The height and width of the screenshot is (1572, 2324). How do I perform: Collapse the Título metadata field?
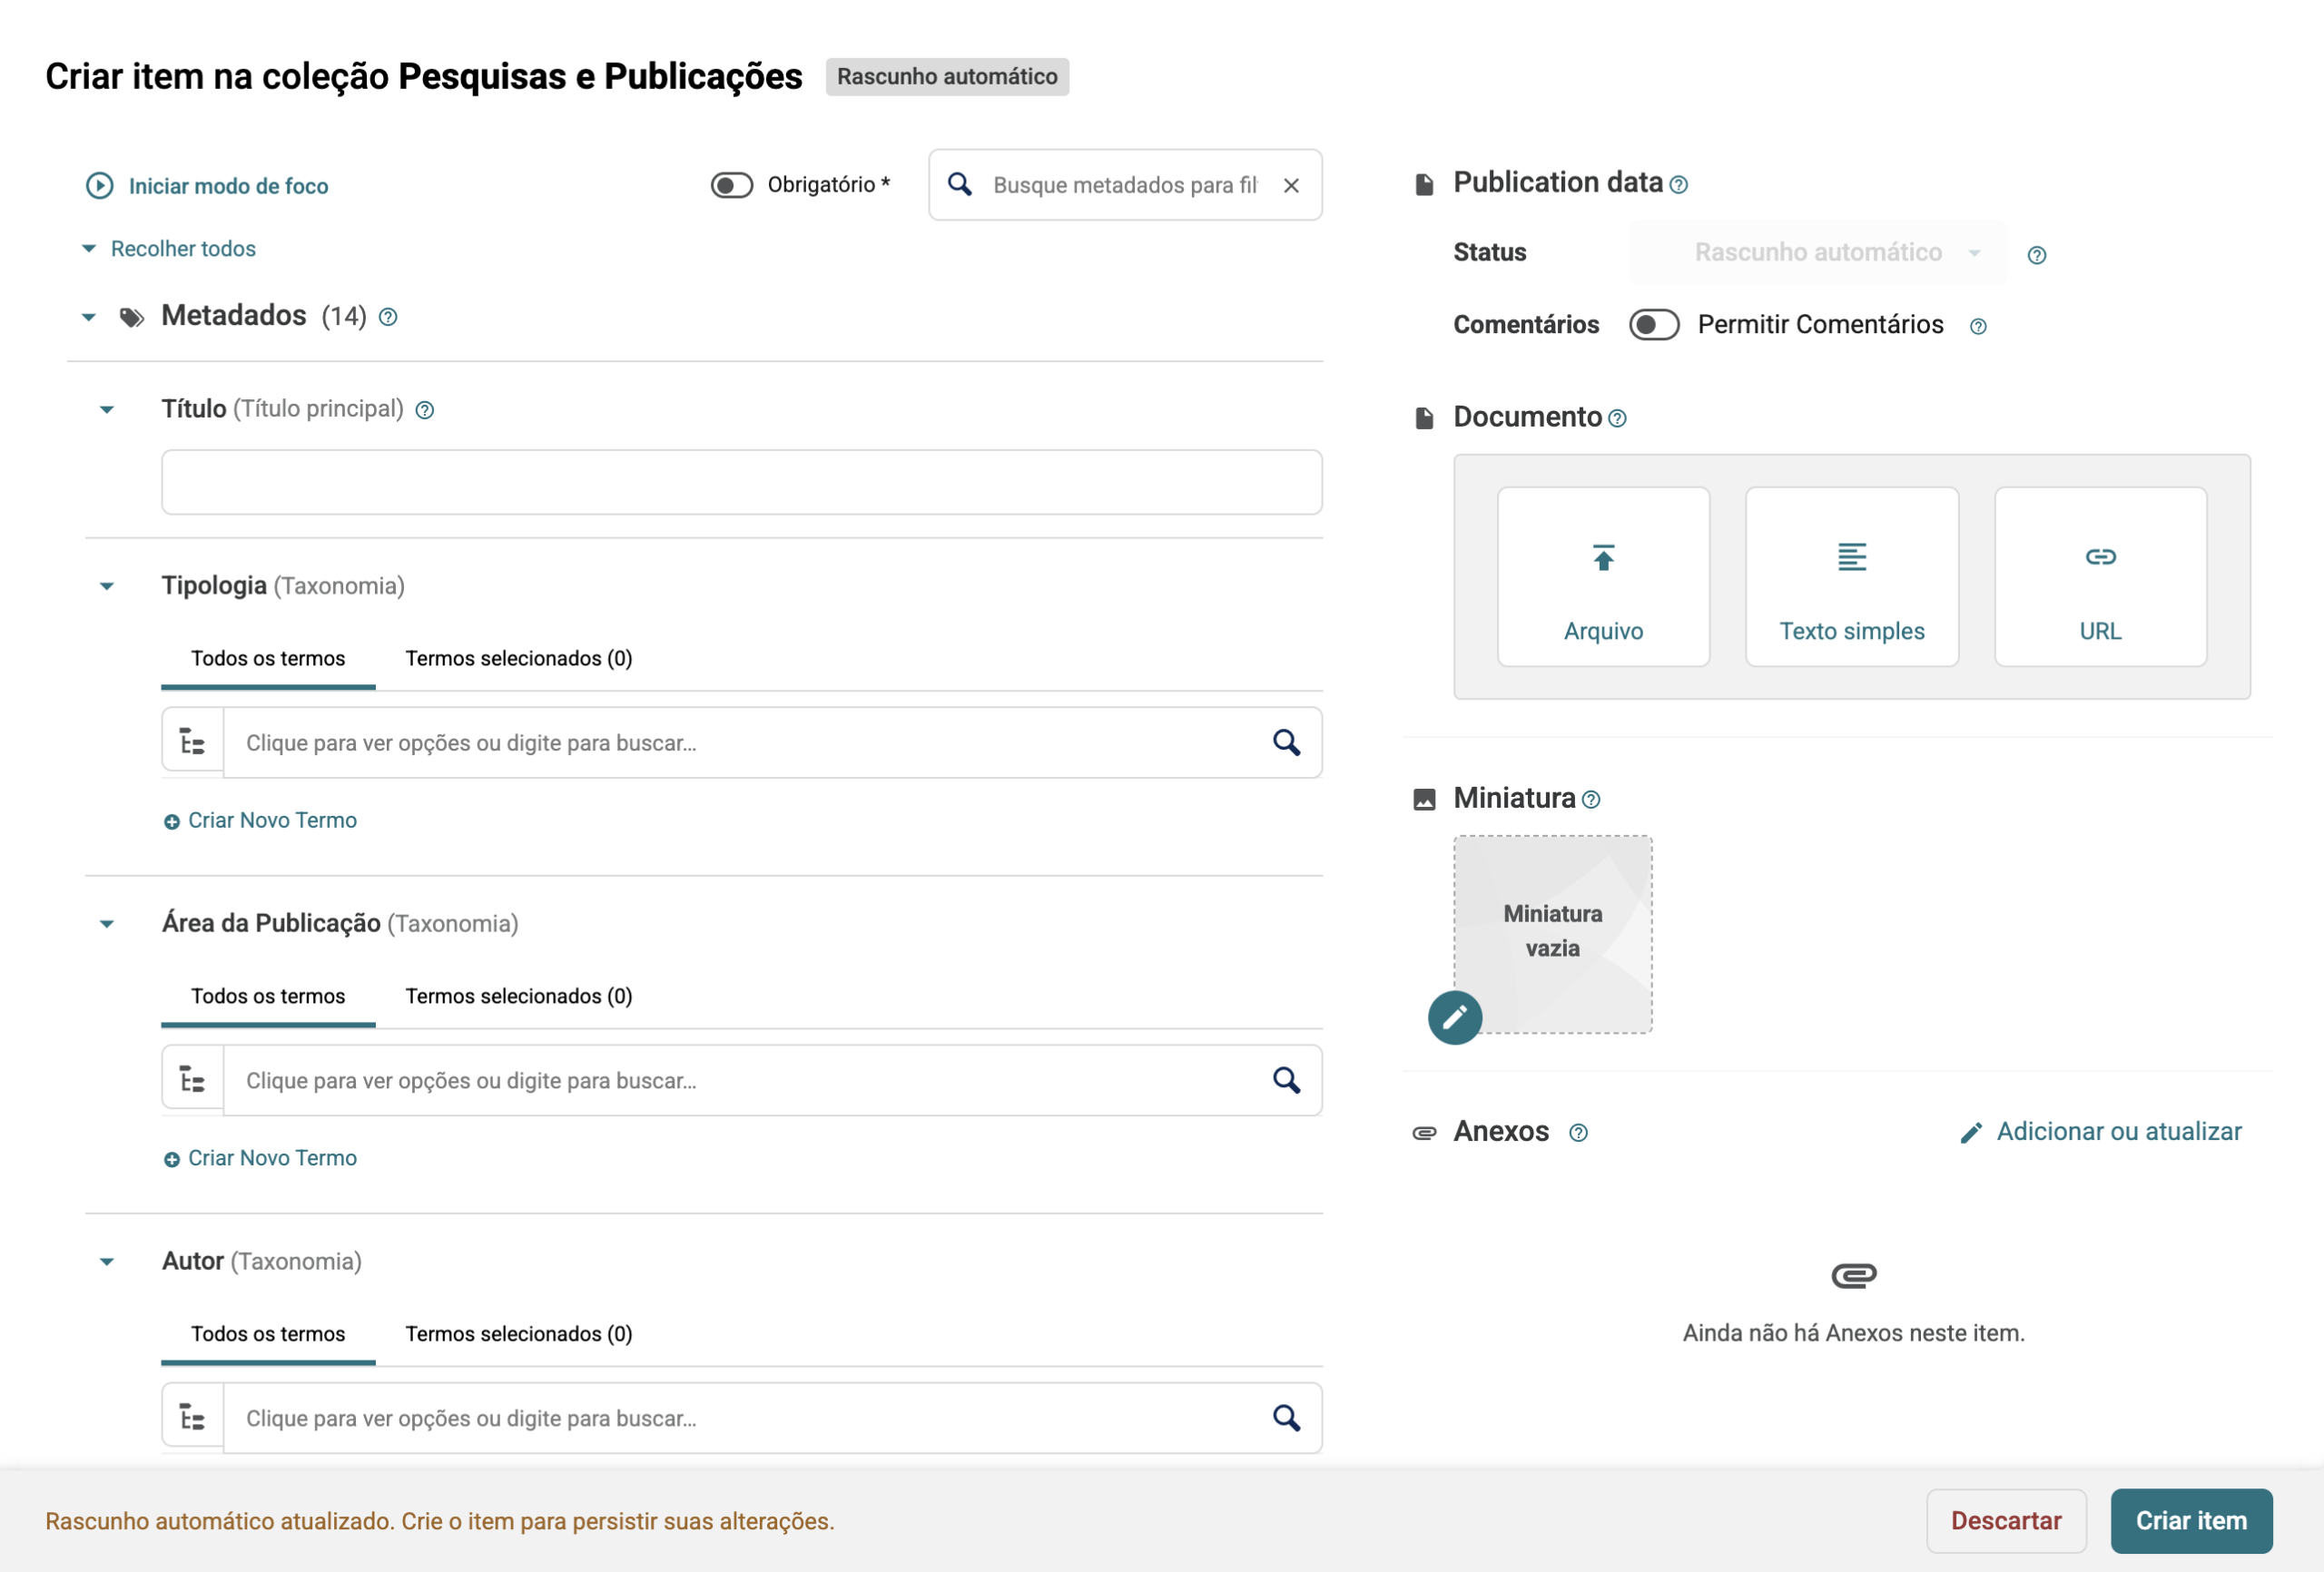click(107, 410)
